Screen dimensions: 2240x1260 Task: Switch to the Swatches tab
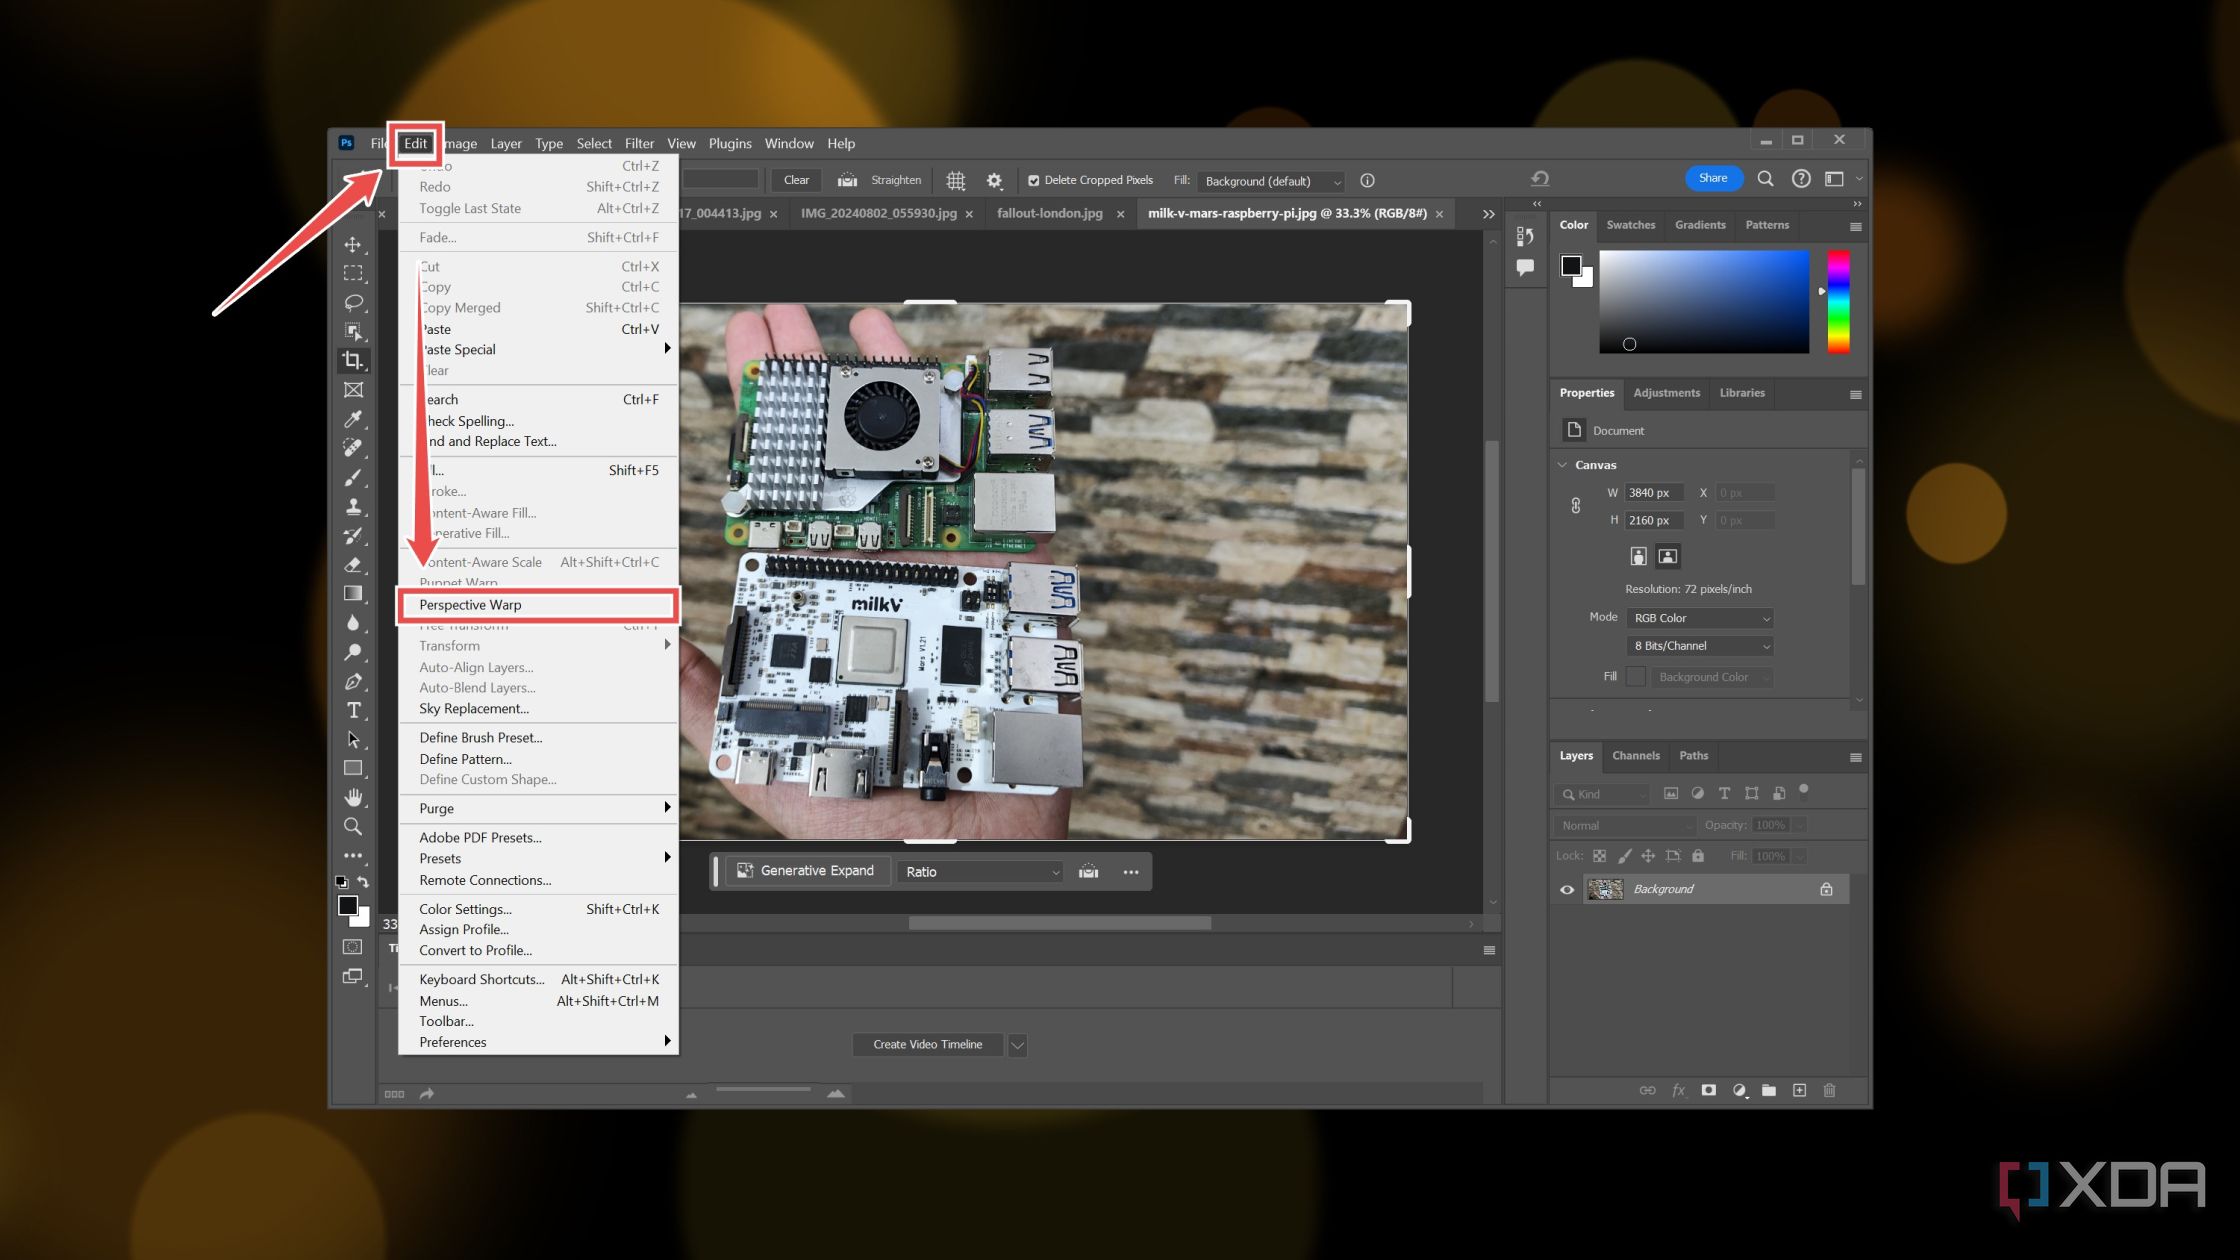(x=1630, y=225)
